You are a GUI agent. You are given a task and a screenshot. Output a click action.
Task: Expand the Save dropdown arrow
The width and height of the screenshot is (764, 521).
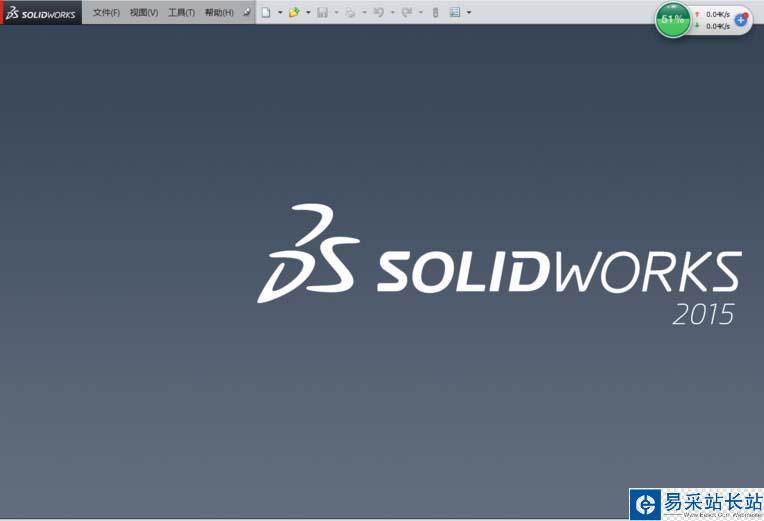click(x=336, y=13)
